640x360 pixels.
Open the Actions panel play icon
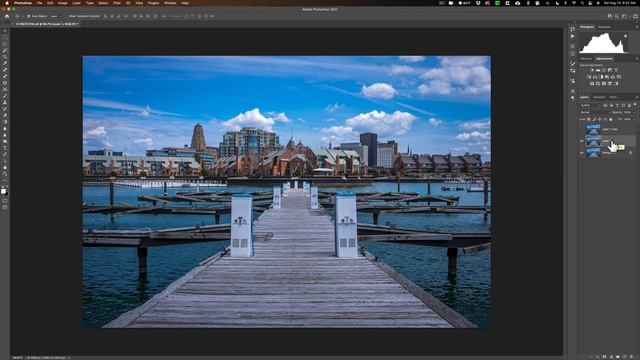point(573,36)
